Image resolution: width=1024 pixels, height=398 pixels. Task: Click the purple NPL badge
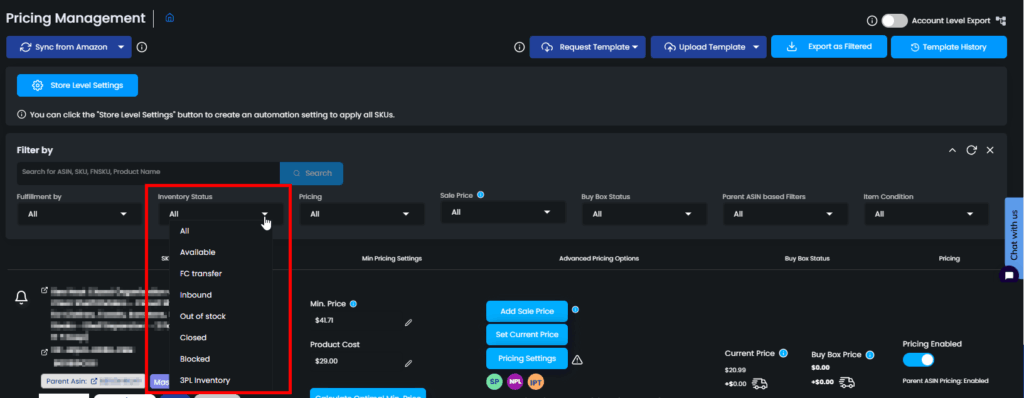(515, 382)
